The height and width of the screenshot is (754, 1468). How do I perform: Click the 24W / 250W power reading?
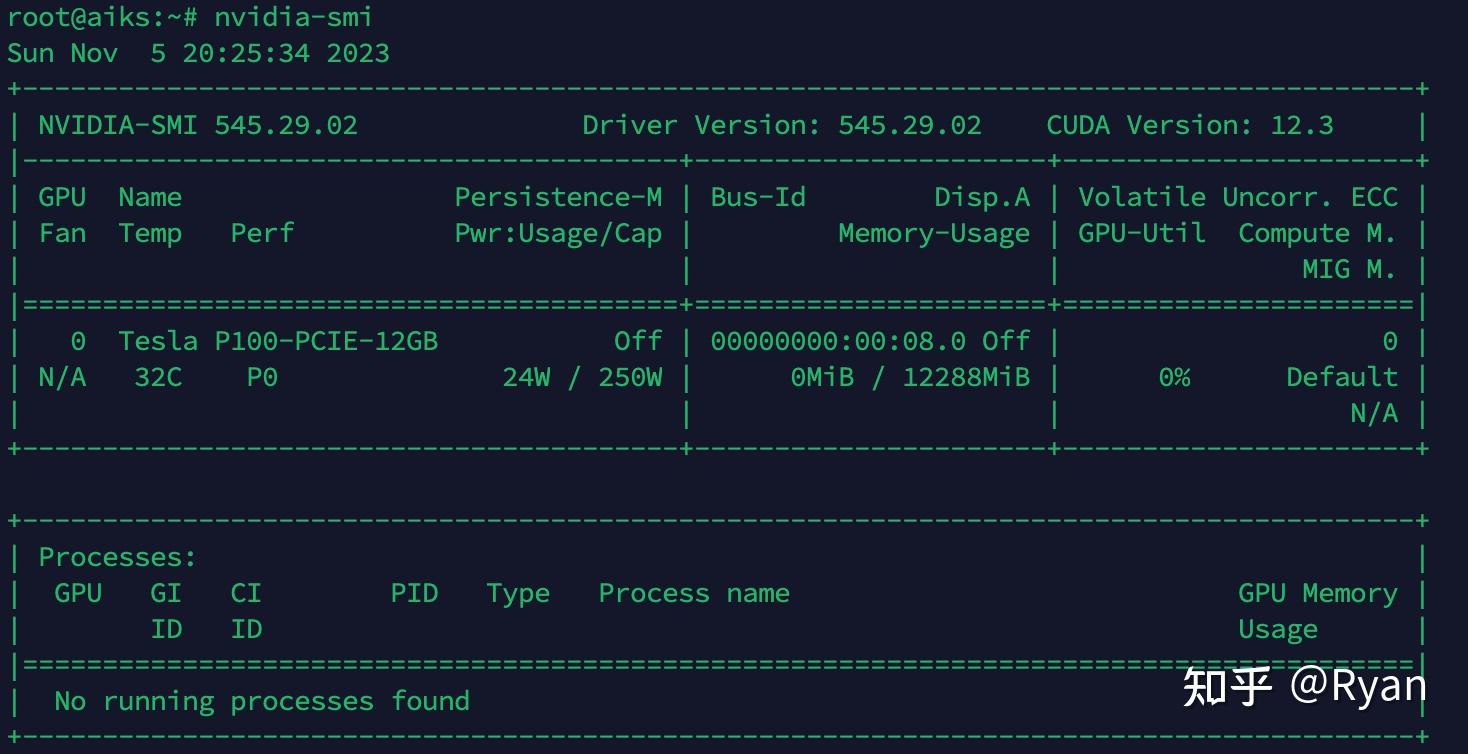click(583, 376)
